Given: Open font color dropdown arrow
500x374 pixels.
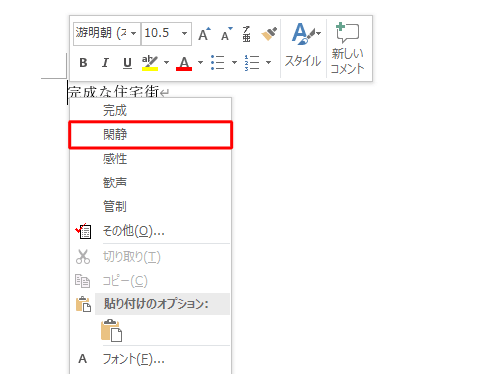Looking at the screenshot, I should tap(200, 63).
